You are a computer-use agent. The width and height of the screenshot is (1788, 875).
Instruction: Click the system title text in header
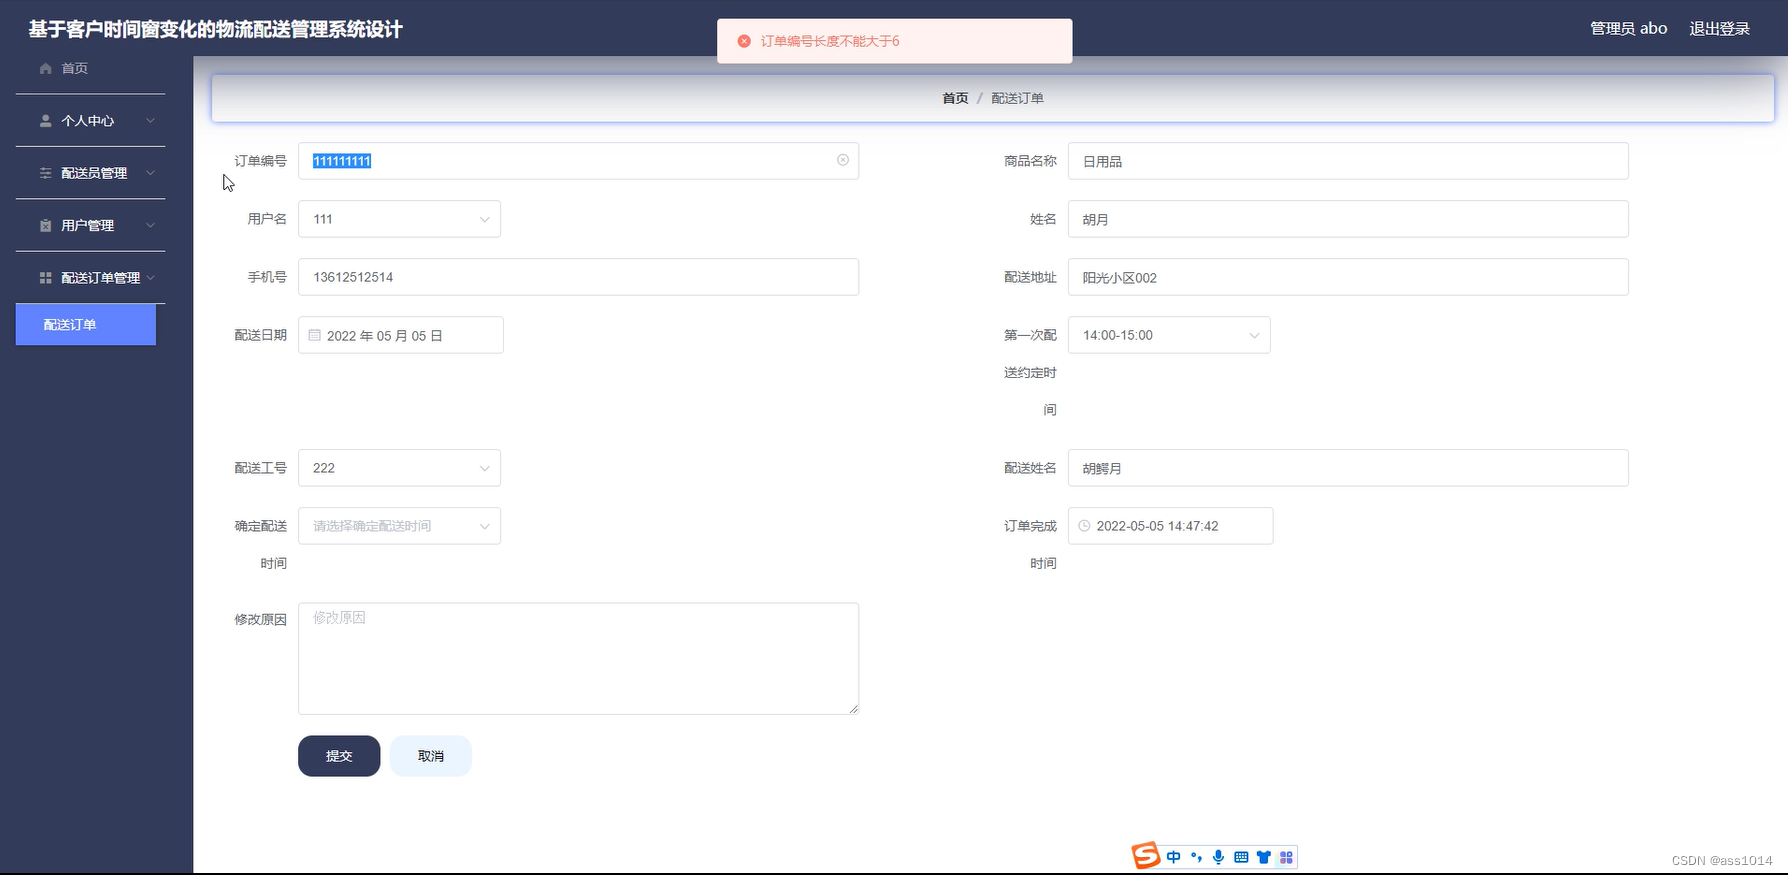tap(215, 29)
